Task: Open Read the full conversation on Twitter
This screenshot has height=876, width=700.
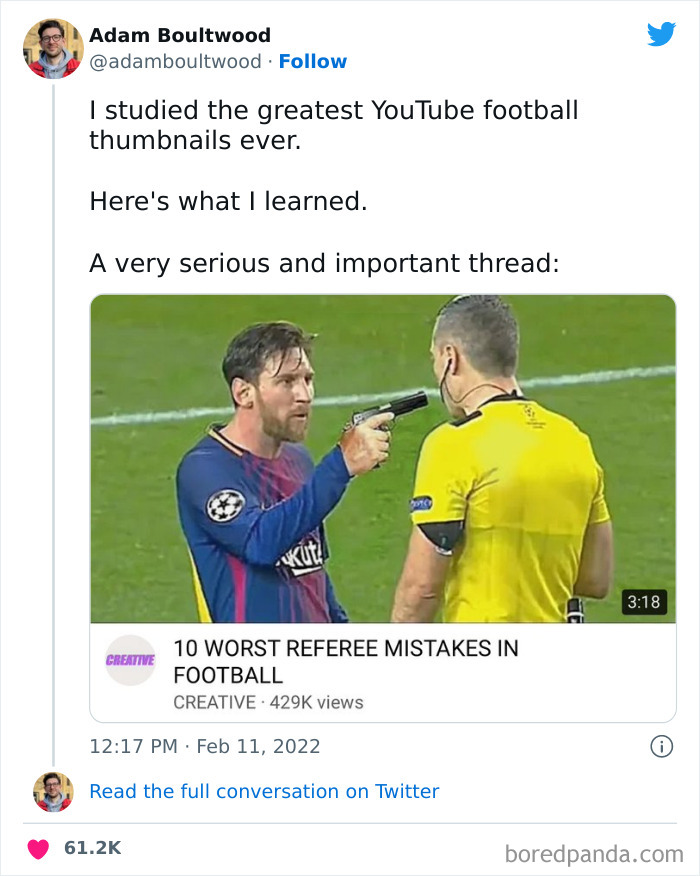Action: pos(265,791)
